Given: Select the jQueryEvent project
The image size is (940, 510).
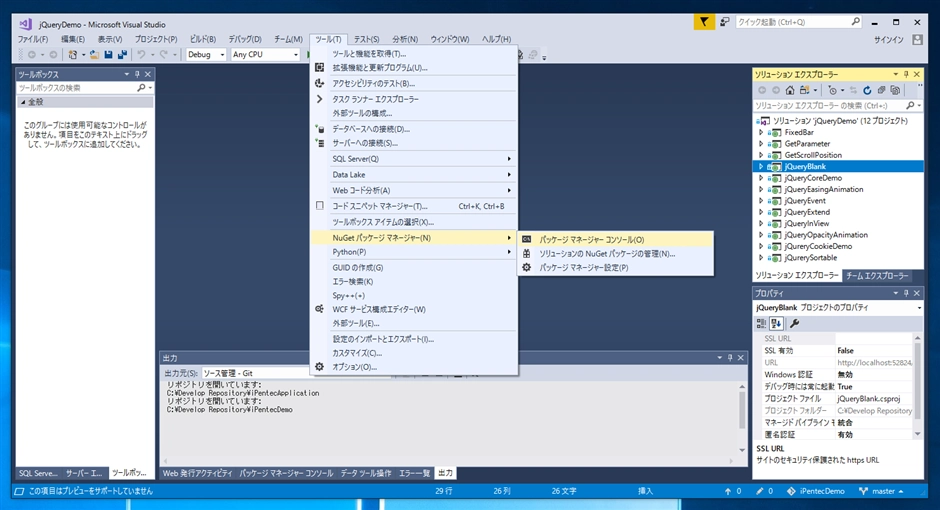Looking at the screenshot, I should click(x=805, y=201).
